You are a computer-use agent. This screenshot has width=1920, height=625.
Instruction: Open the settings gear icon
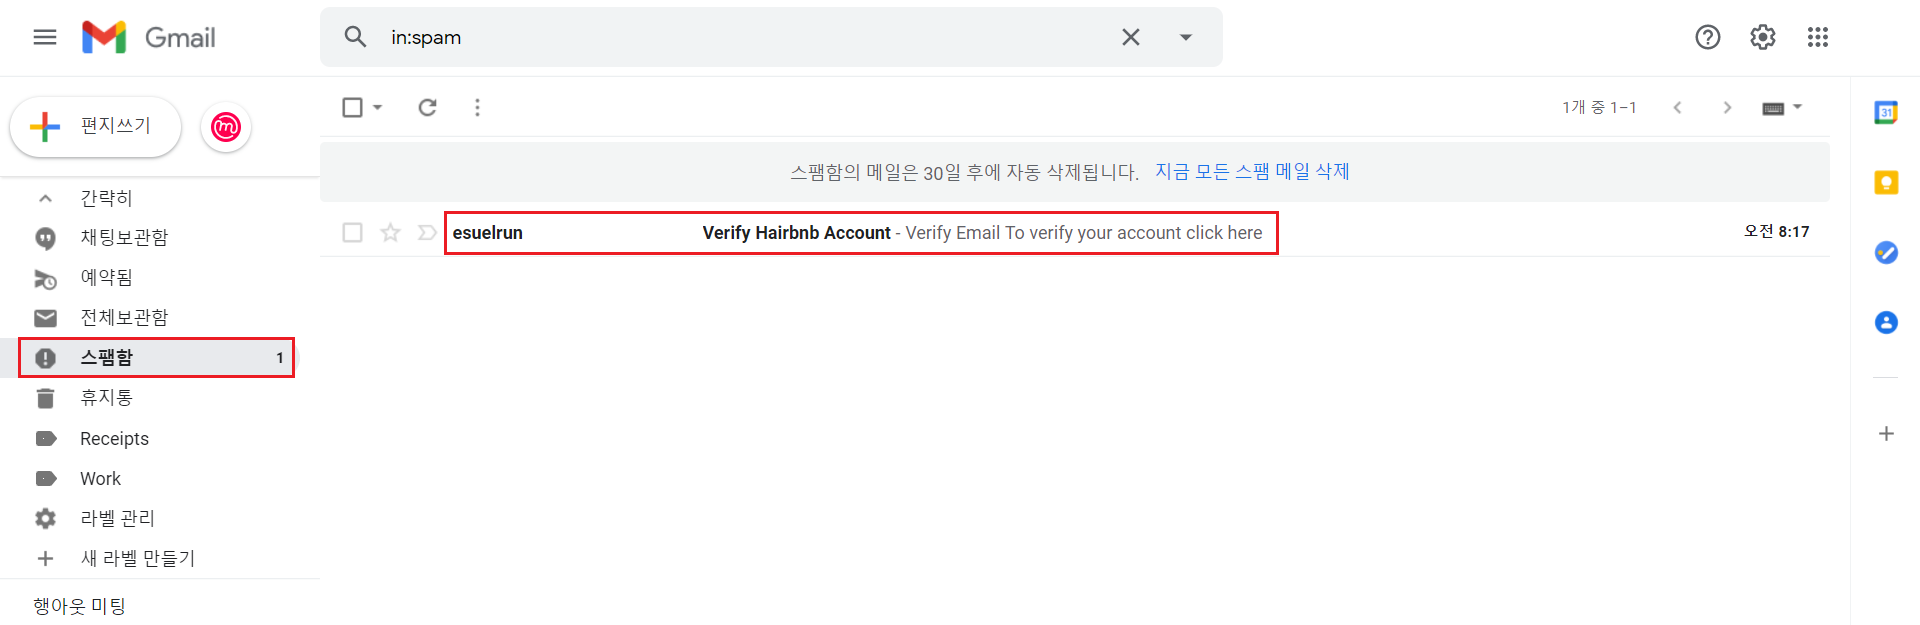1762,37
